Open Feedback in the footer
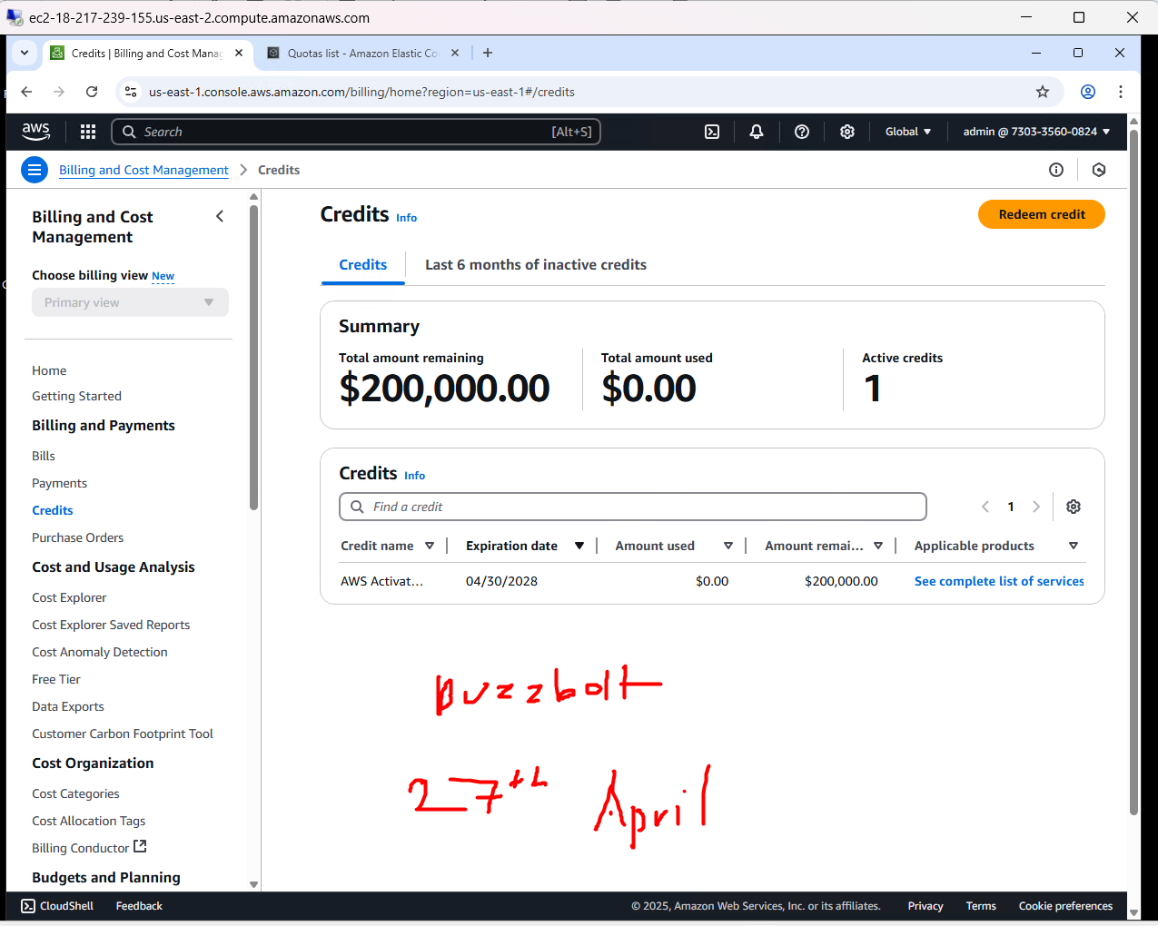Screen dimensions: 1158x926 (x=139, y=906)
